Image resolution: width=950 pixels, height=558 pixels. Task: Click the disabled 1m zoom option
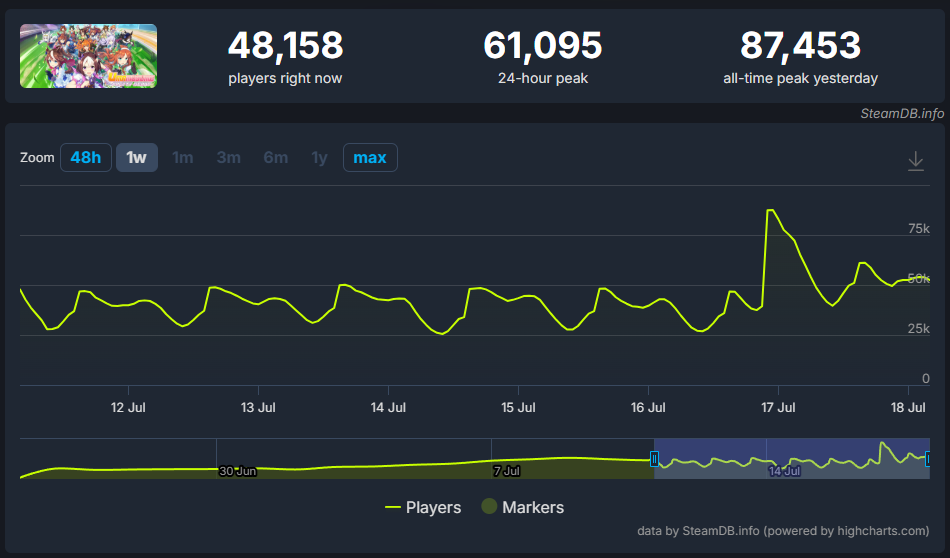tap(182, 158)
